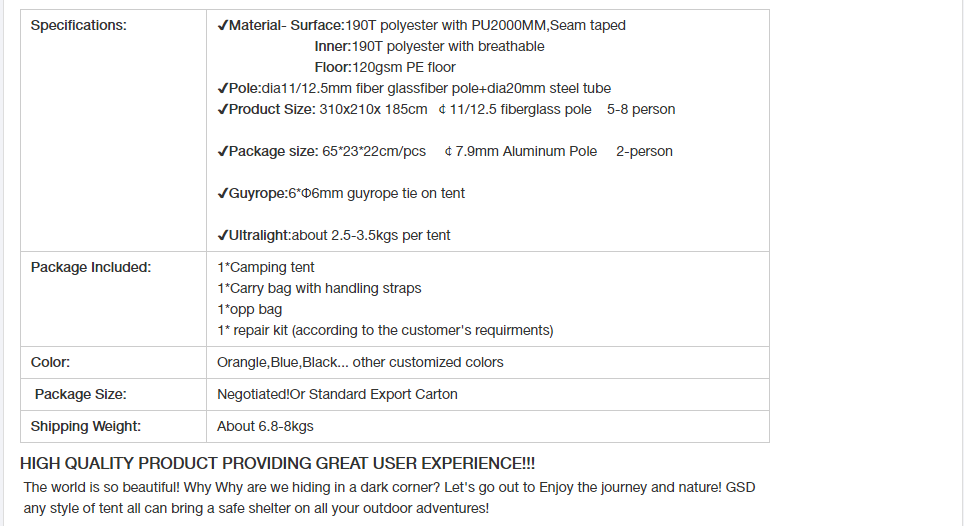Click the 7.9mm Aluminum Pole text
Viewport: 964px width, 526px height.
[526, 151]
